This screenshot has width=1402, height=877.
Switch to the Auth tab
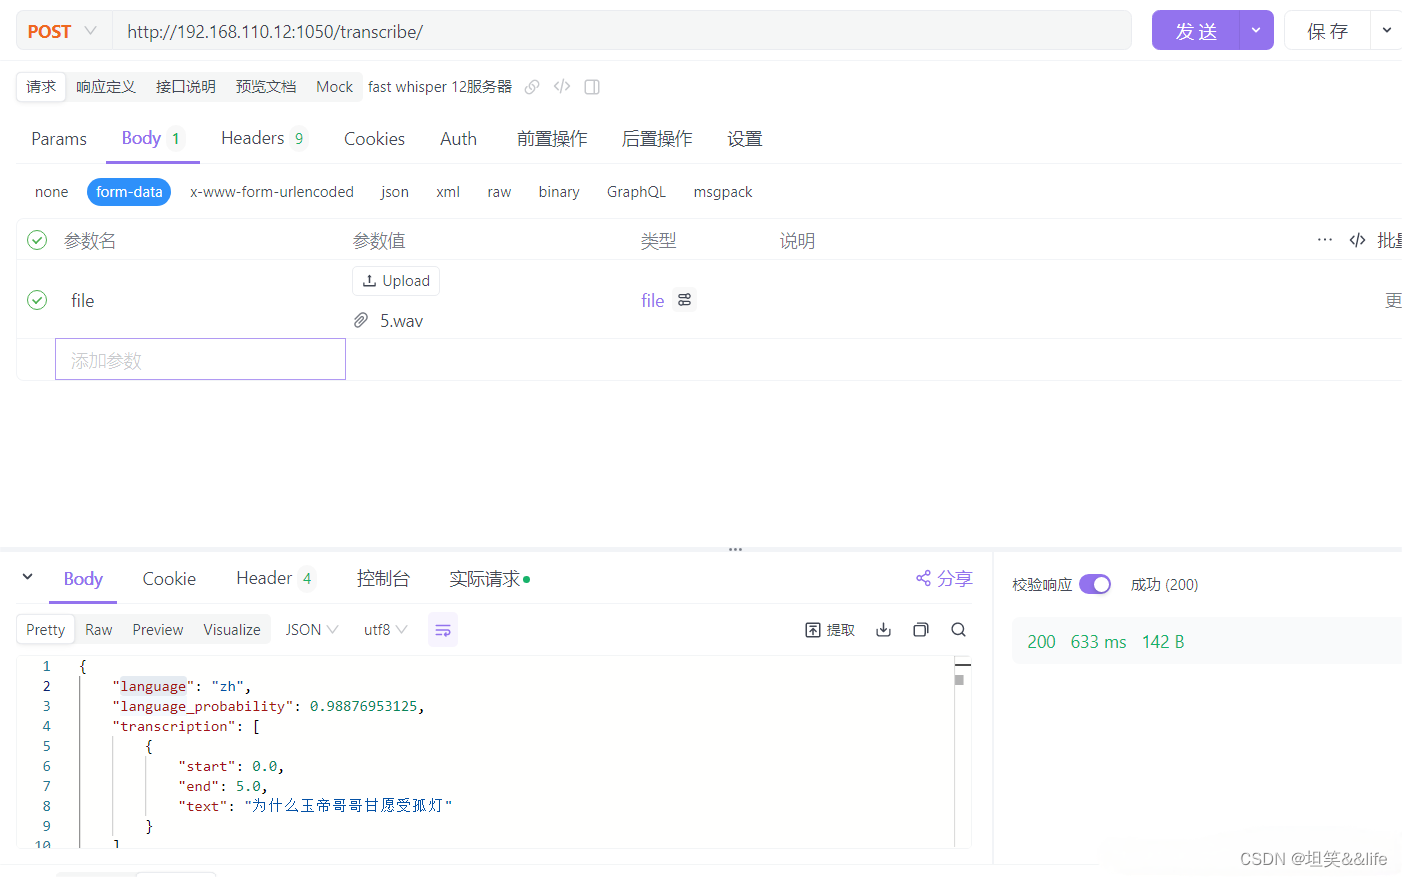pos(458,139)
